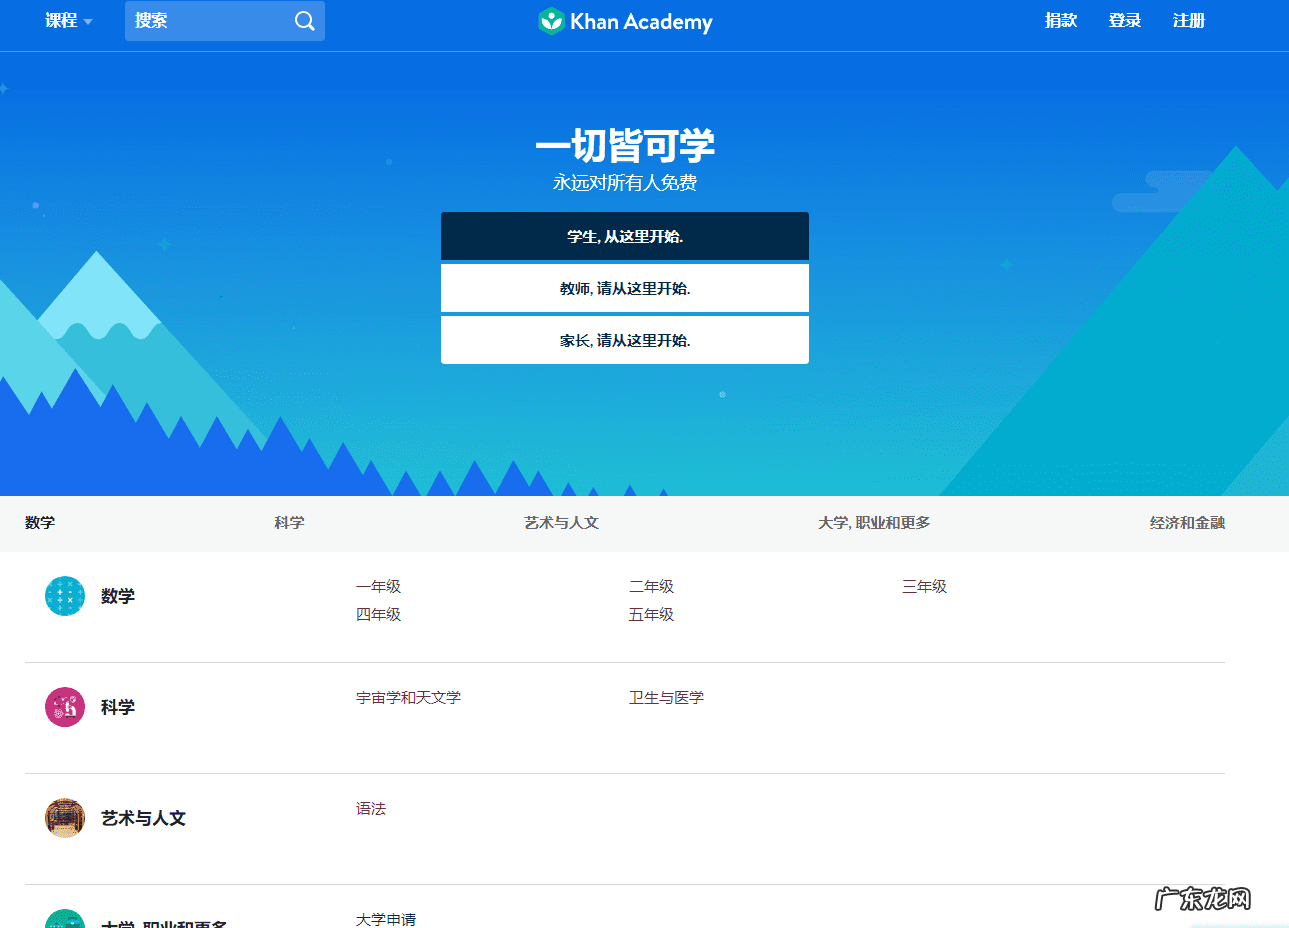Screen dimensions: 1289x928
Task: Click the Khan Academy leaf logo
Action: [550, 21]
